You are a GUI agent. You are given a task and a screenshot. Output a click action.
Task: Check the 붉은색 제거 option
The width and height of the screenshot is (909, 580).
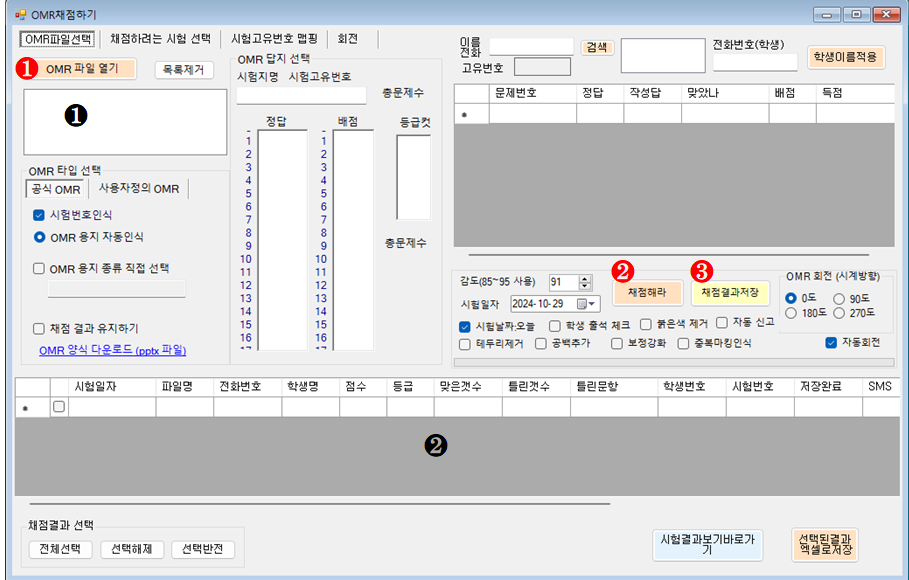click(x=646, y=324)
